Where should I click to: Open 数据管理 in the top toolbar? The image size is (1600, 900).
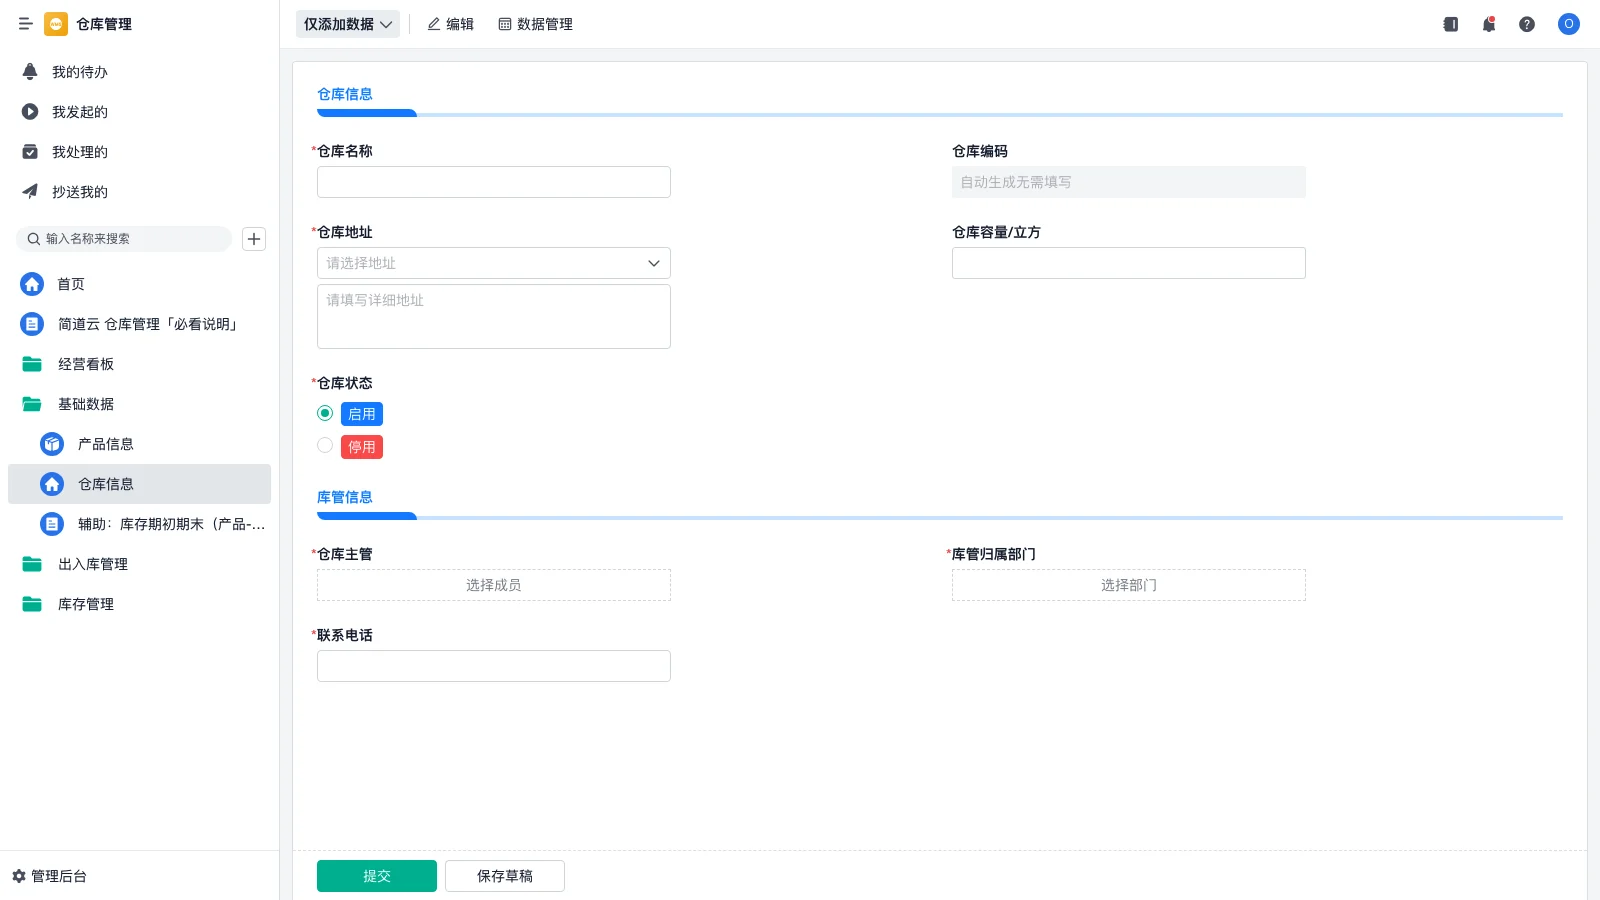536,24
